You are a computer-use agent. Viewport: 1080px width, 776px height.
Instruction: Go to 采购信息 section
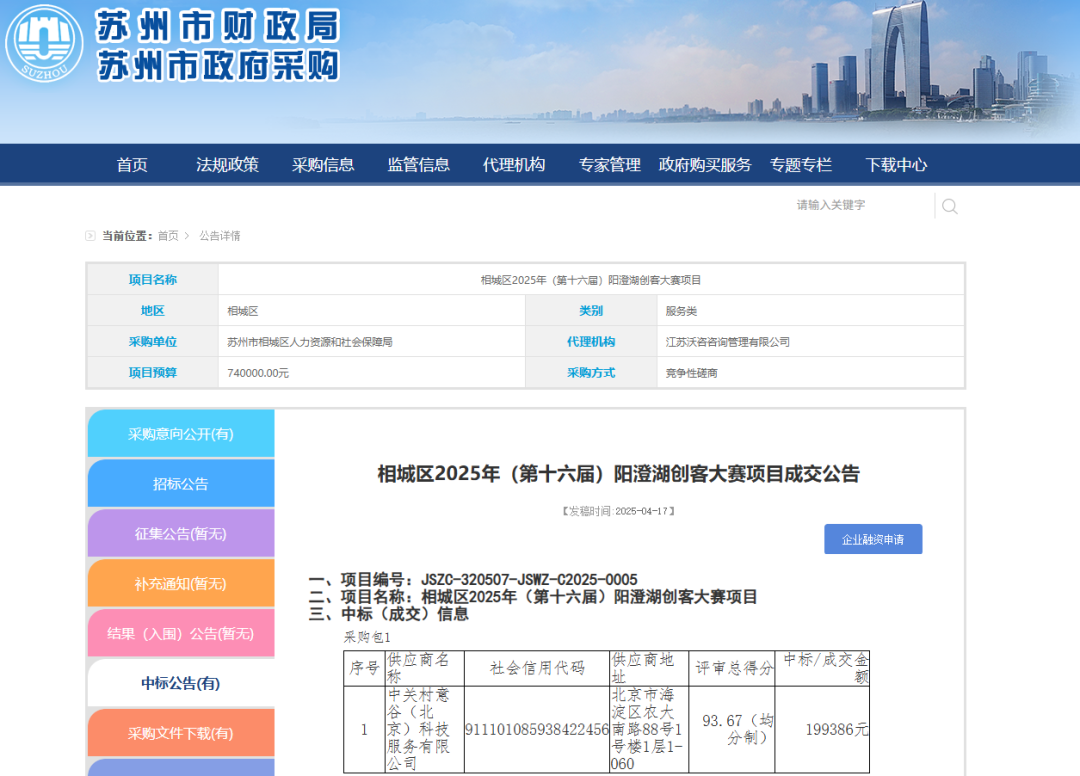click(x=323, y=165)
